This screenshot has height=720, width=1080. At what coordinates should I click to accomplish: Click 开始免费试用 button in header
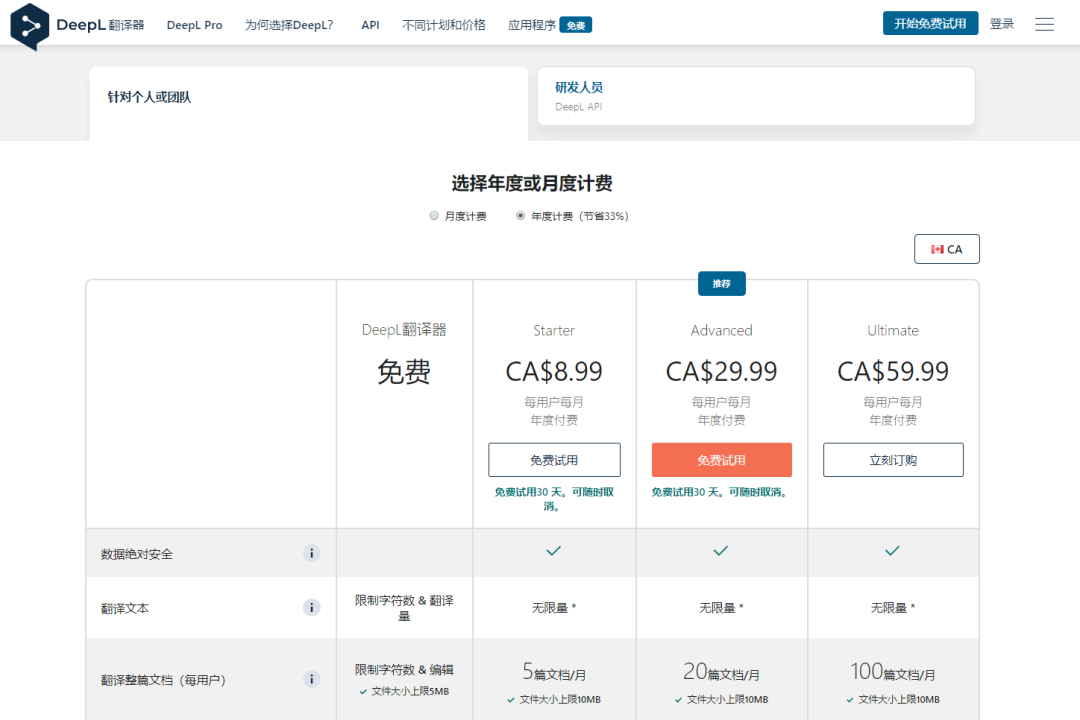(x=930, y=23)
